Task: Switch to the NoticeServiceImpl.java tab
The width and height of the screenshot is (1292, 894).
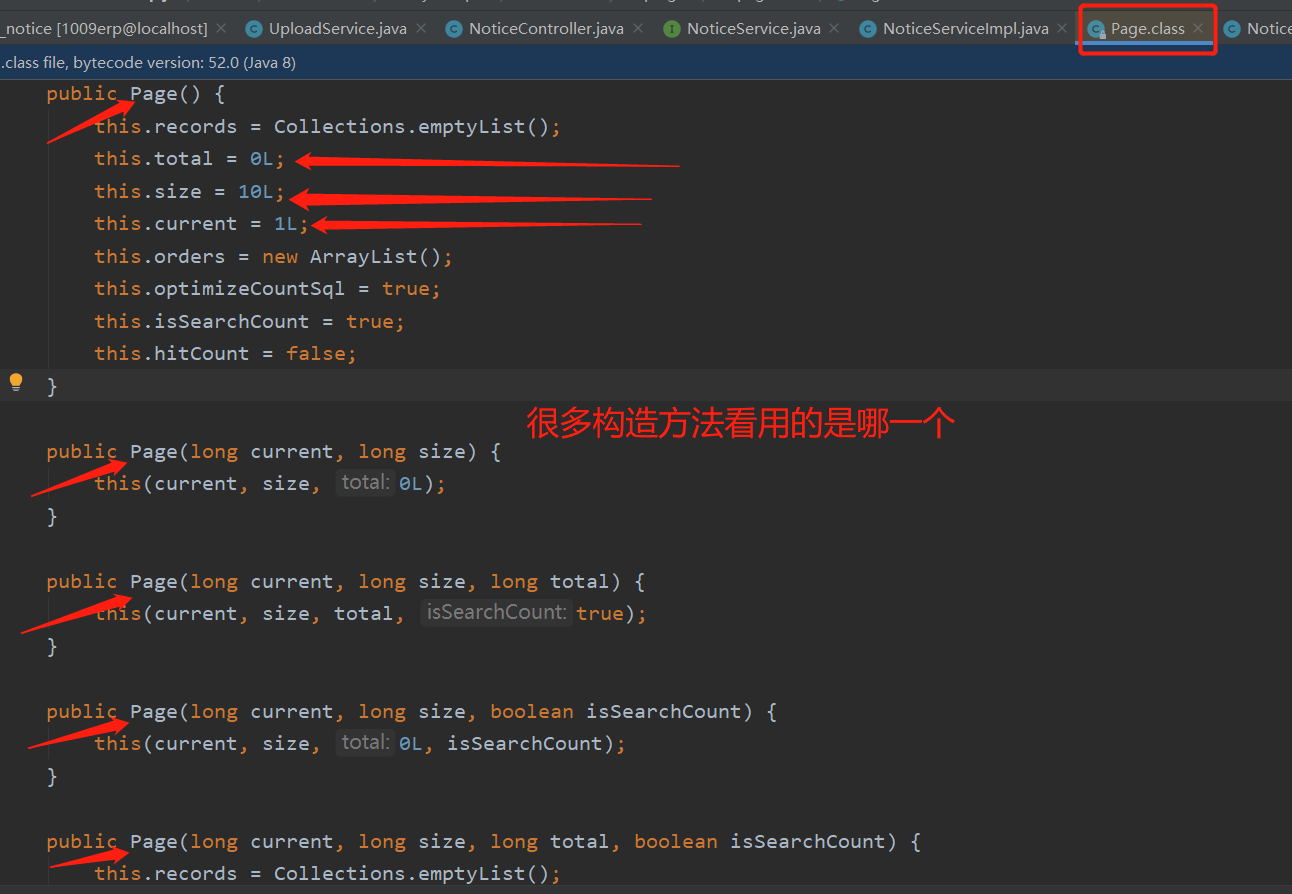Action: coord(966,29)
